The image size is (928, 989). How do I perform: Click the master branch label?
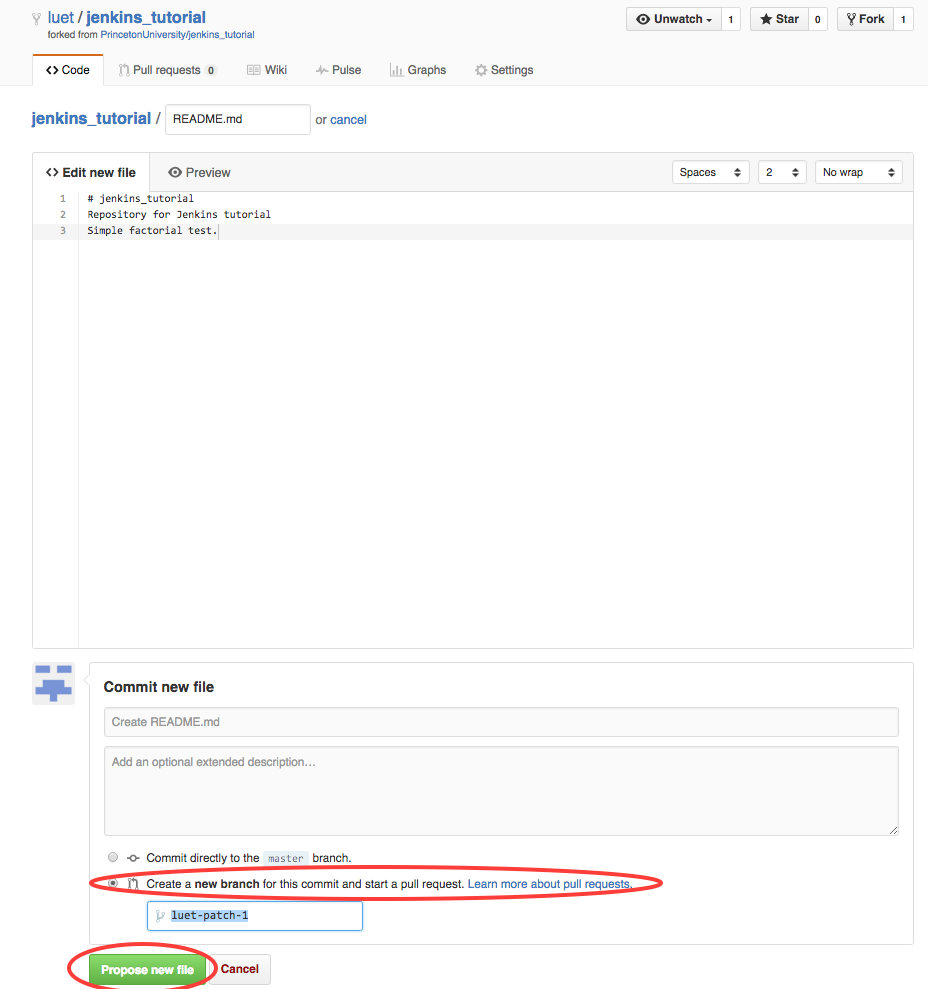[x=286, y=858]
